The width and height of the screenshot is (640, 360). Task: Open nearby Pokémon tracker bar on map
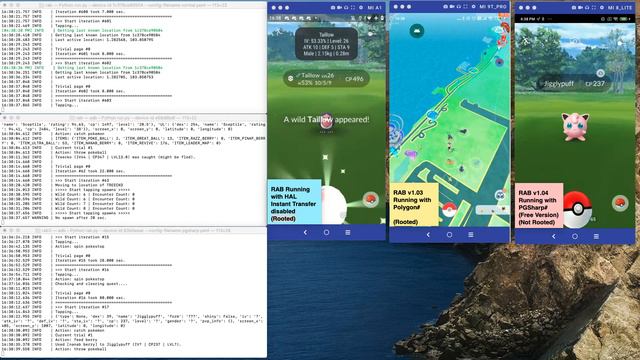tap(493, 210)
